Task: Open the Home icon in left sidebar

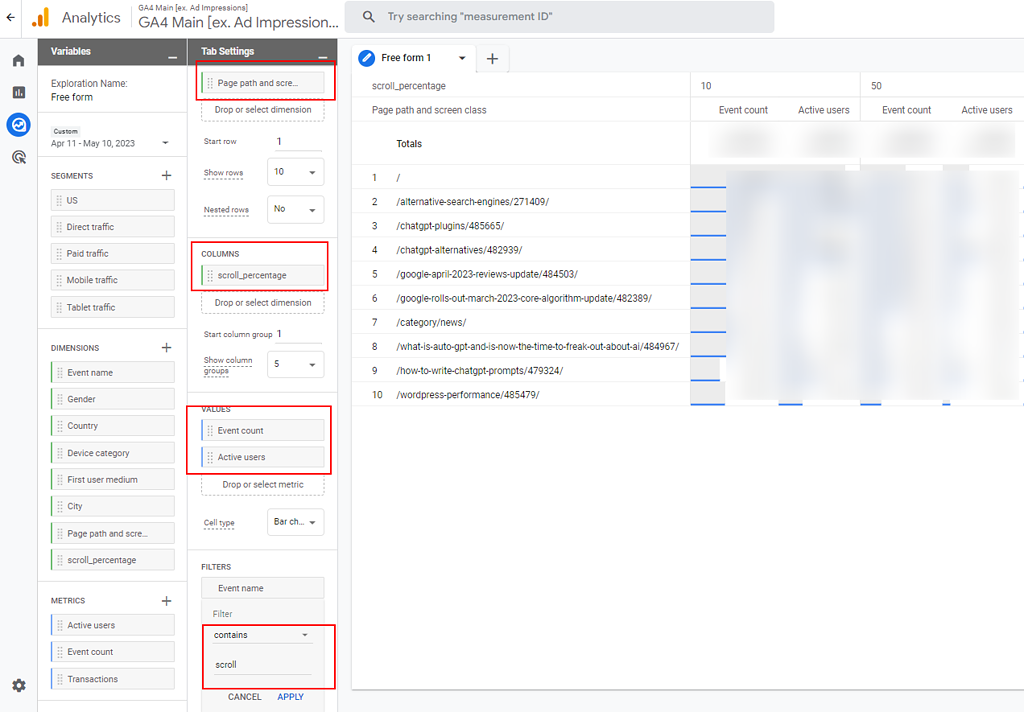Action: [18, 61]
